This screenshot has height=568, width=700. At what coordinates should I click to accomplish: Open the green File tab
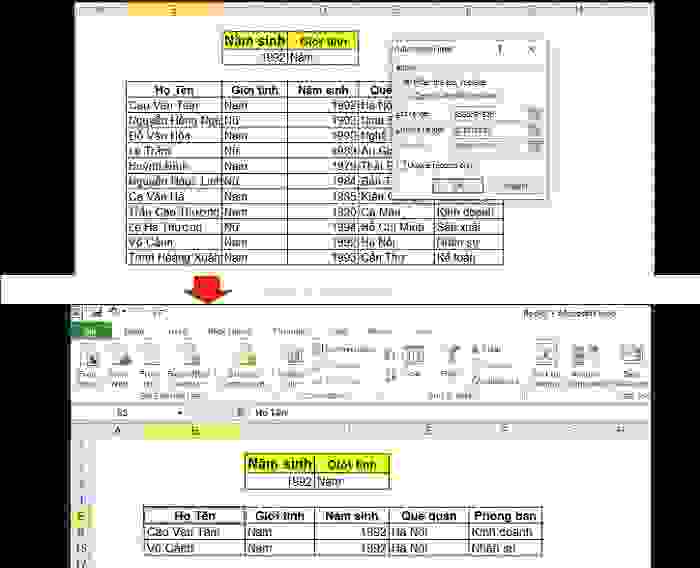[x=91, y=331]
